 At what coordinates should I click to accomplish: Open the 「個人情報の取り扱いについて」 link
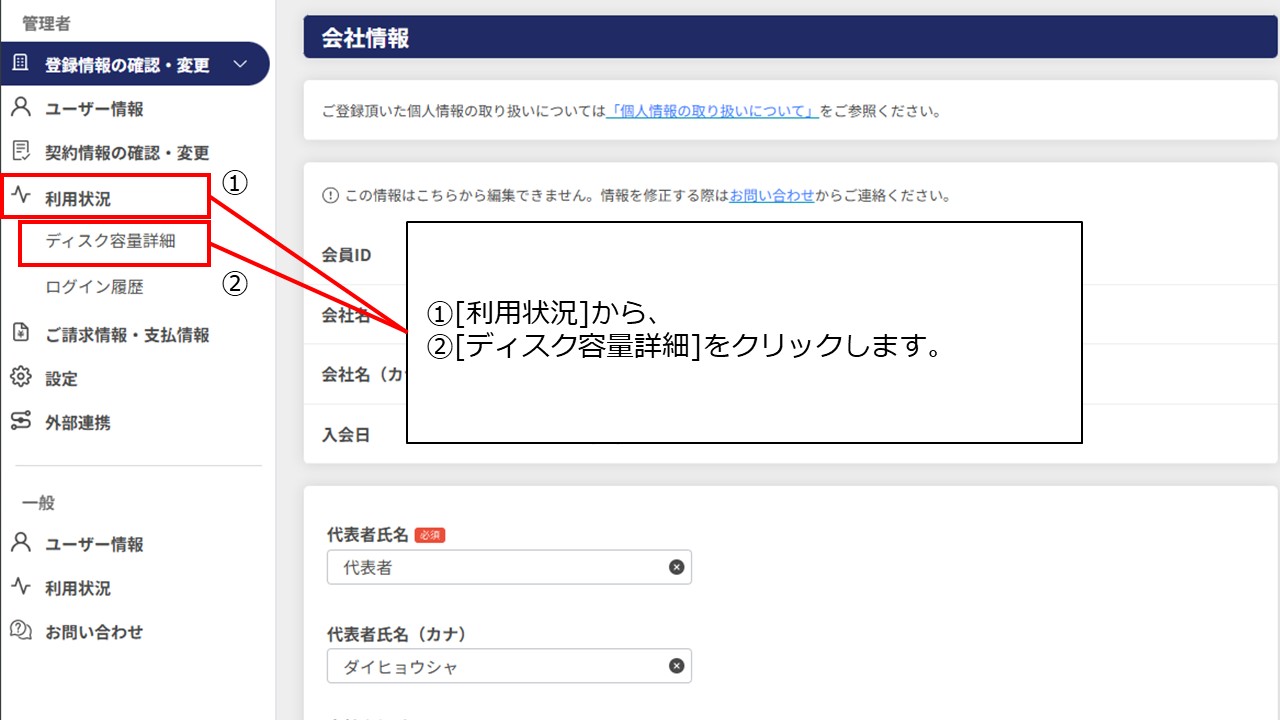pyautogui.click(x=713, y=111)
